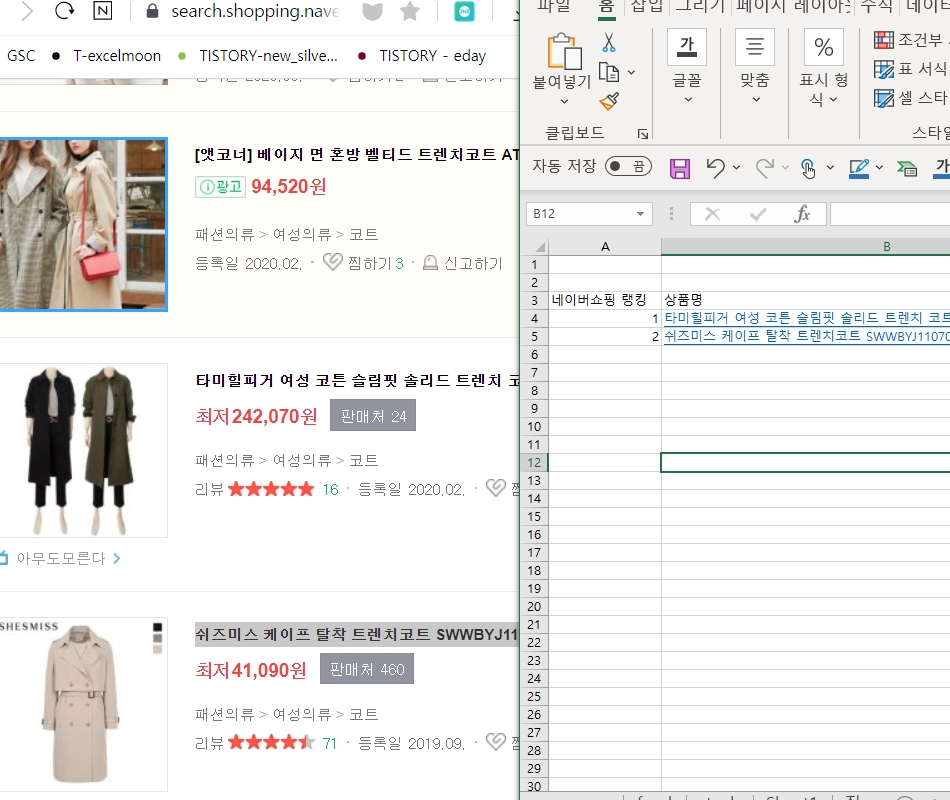The height and width of the screenshot is (800, 950).
Task: Open the 수식 ribbon tab
Action: pos(876,6)
